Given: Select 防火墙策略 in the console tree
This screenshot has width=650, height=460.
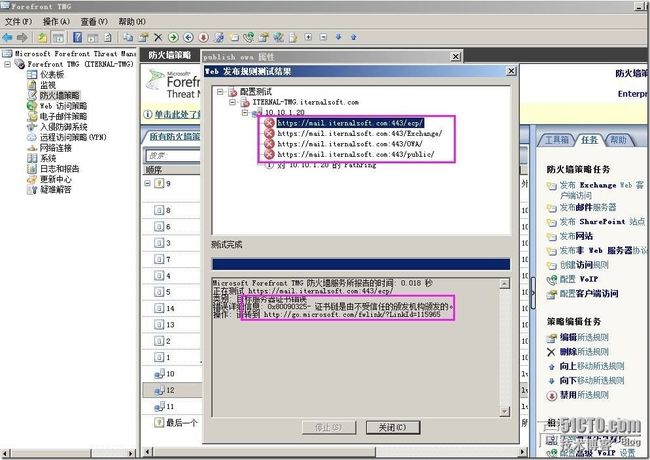Looking at the screenshot, I should click(x=59, y=95).
